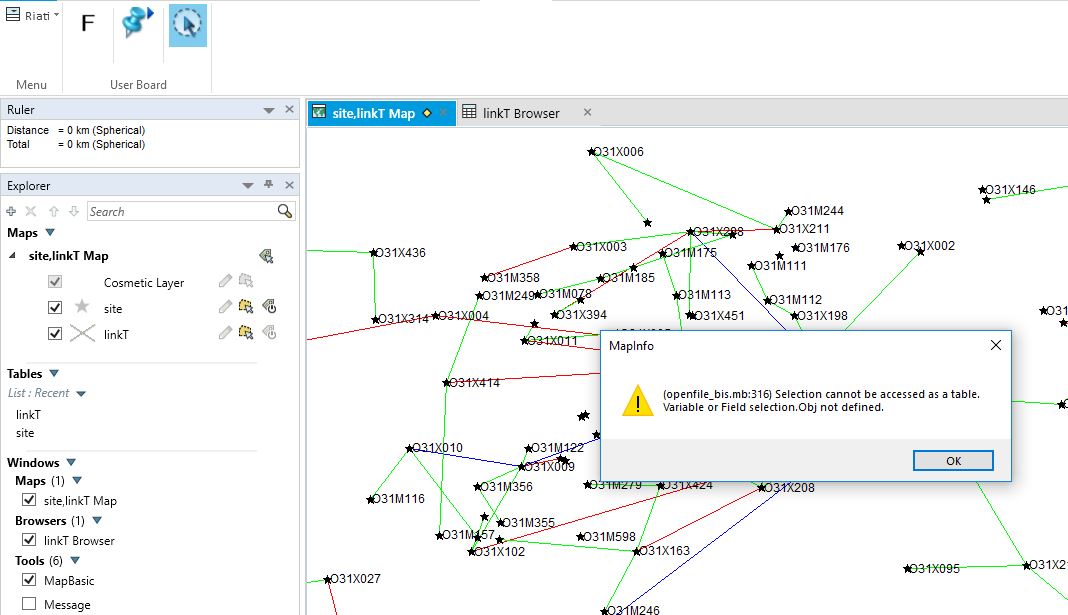The width and height of the screenshot is (1068, 615).
Task: Toggle MapBasic tool window checkbox
Action: [x=29, y=580]
